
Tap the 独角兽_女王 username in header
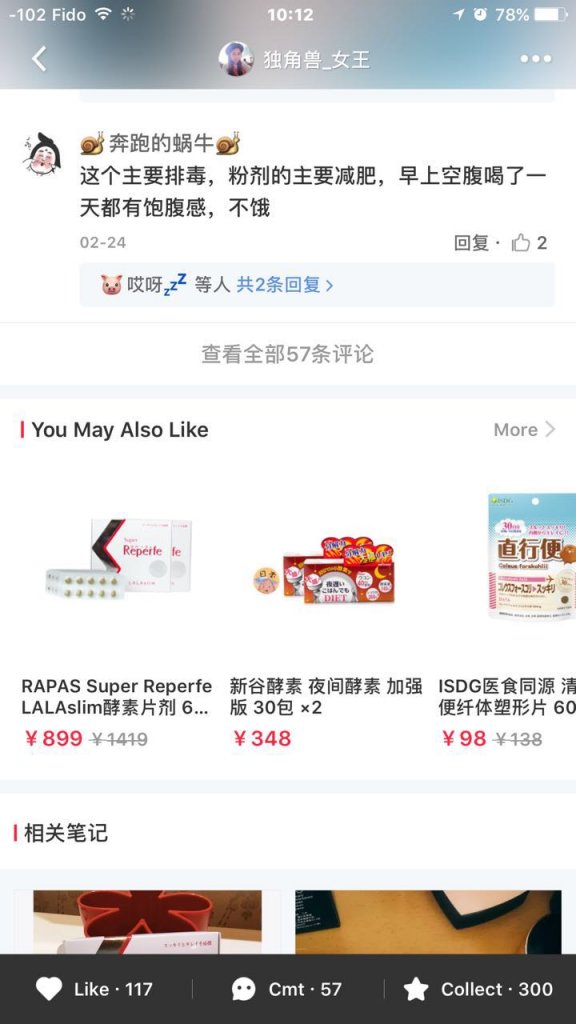317,59
